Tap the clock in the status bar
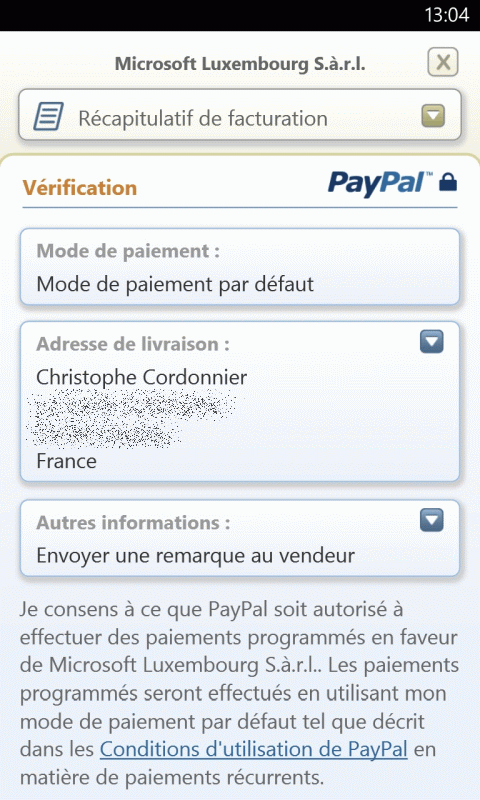 [446, 15]
